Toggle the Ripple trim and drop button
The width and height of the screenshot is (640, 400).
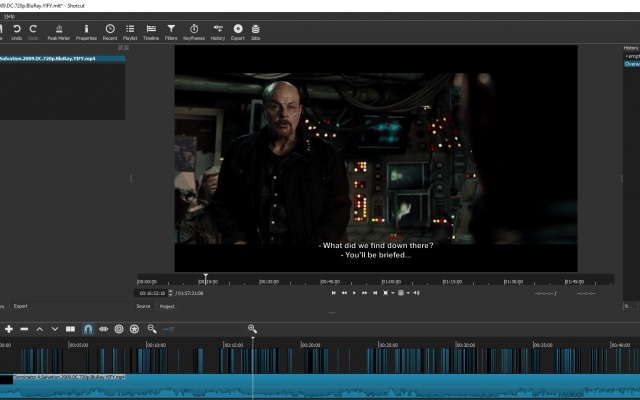[x=119, y=329]
